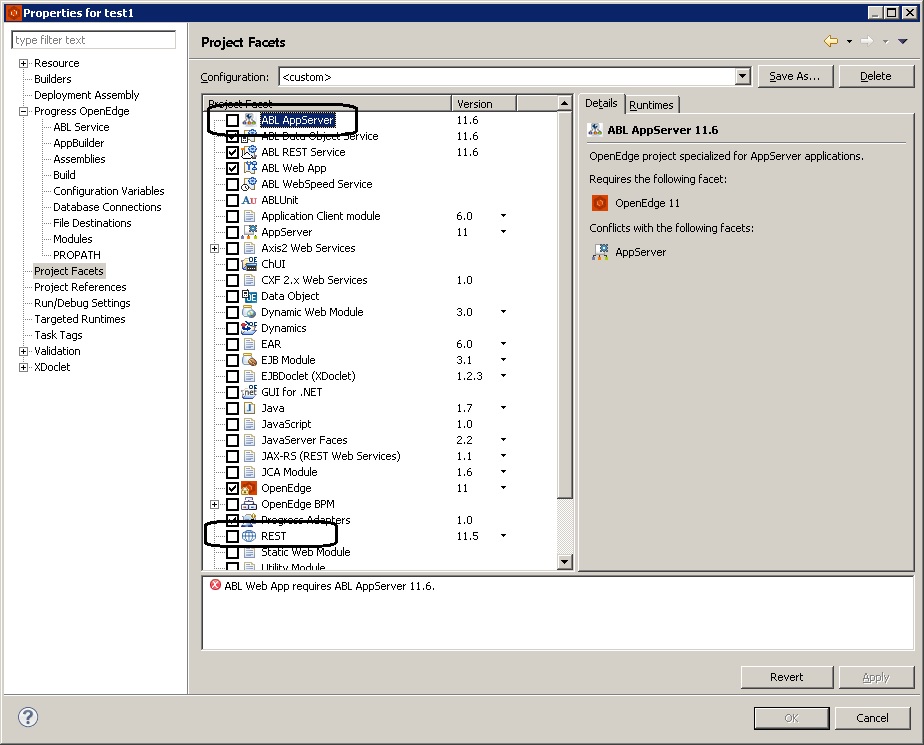Image resolution: width=924 pixels, height=745 pixels.
Task: Collapse the Progress OpenEdge tree node
Action: click(x=23, y=111)
